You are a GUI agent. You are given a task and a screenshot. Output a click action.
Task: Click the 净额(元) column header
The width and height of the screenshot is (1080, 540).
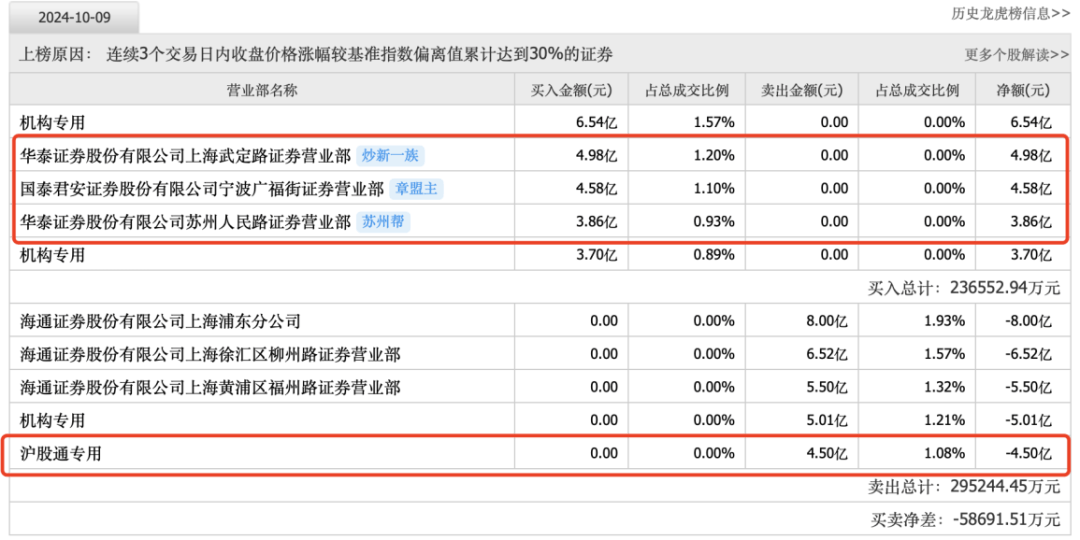tap(1023, 90)
